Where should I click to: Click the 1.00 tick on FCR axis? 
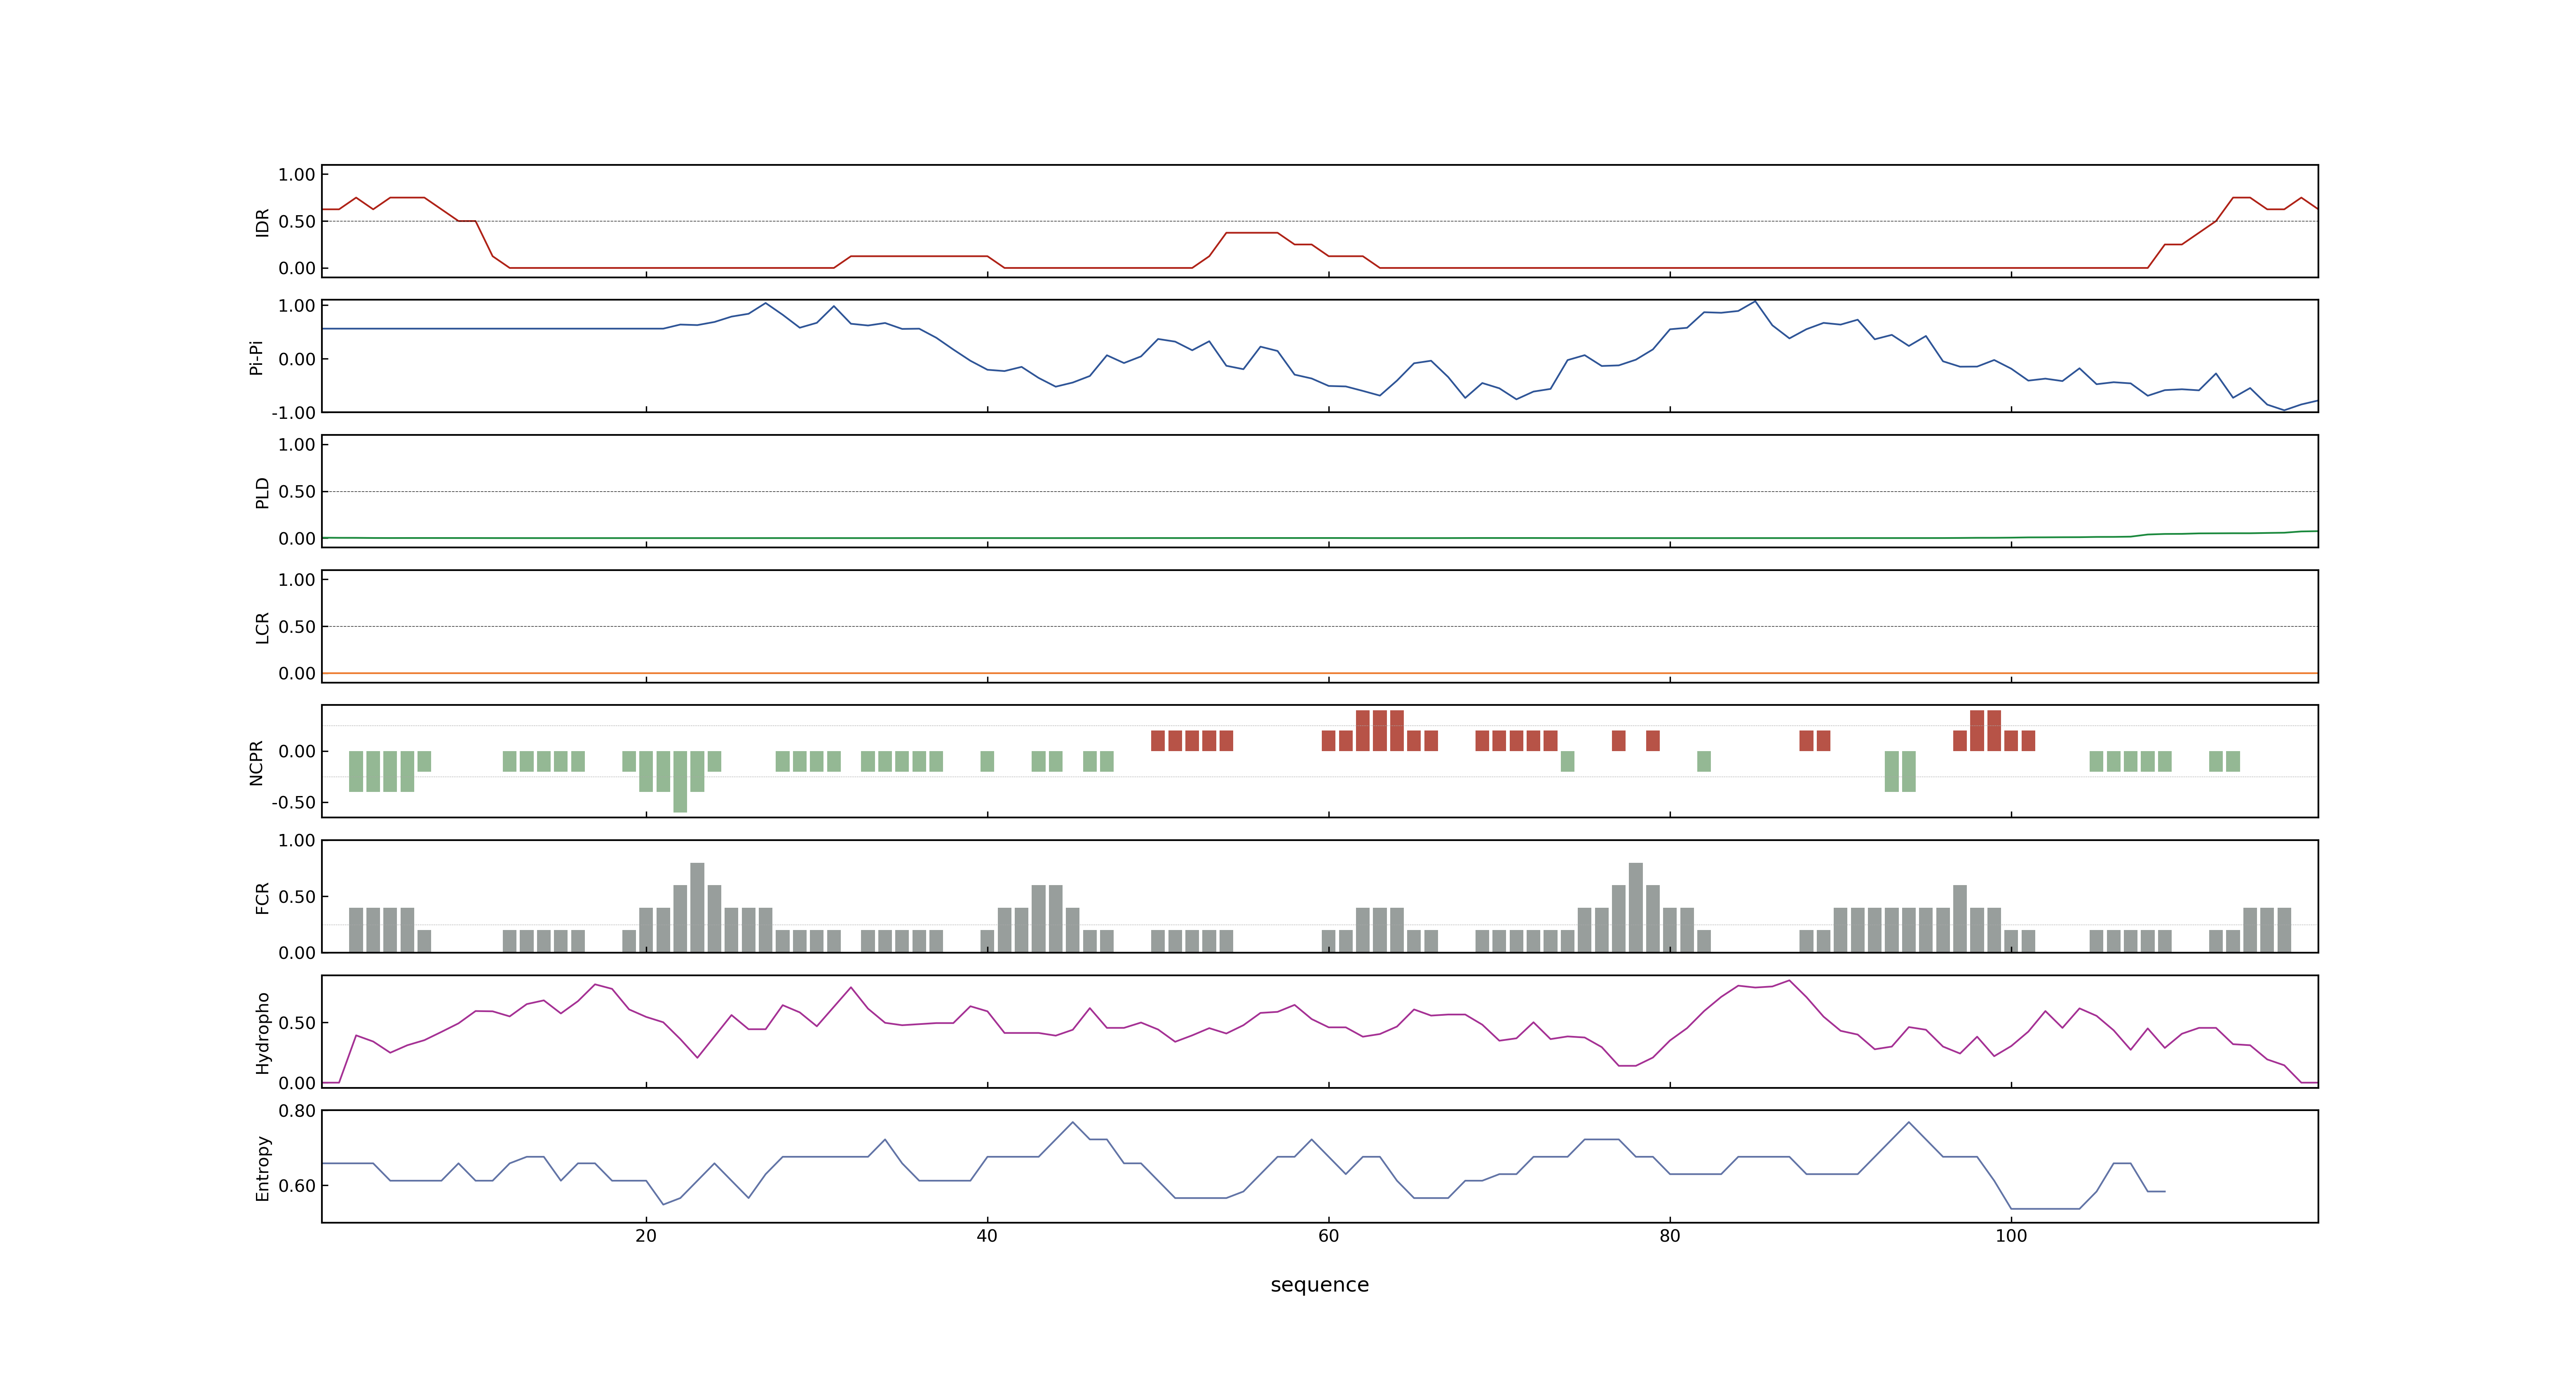pos(297,841)
